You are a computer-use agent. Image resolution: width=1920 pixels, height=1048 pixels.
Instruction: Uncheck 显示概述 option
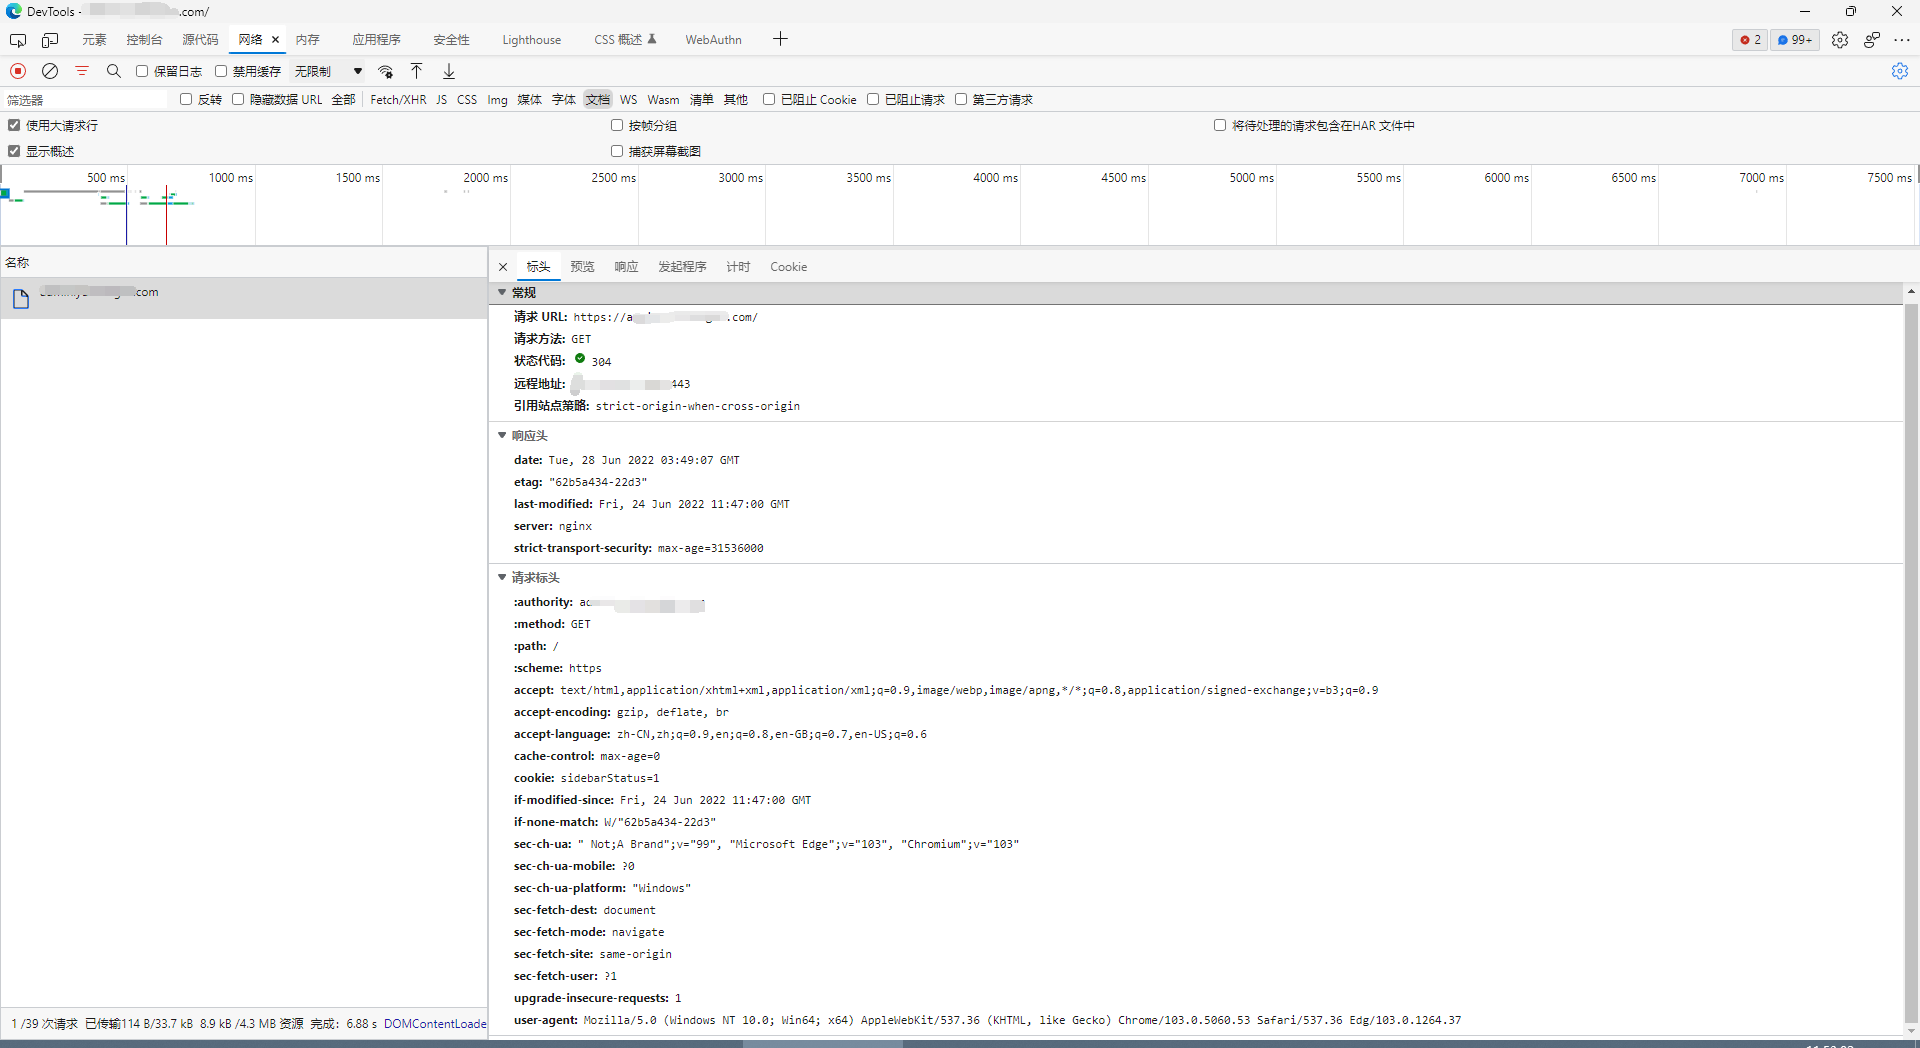click(x=14, y=151)
